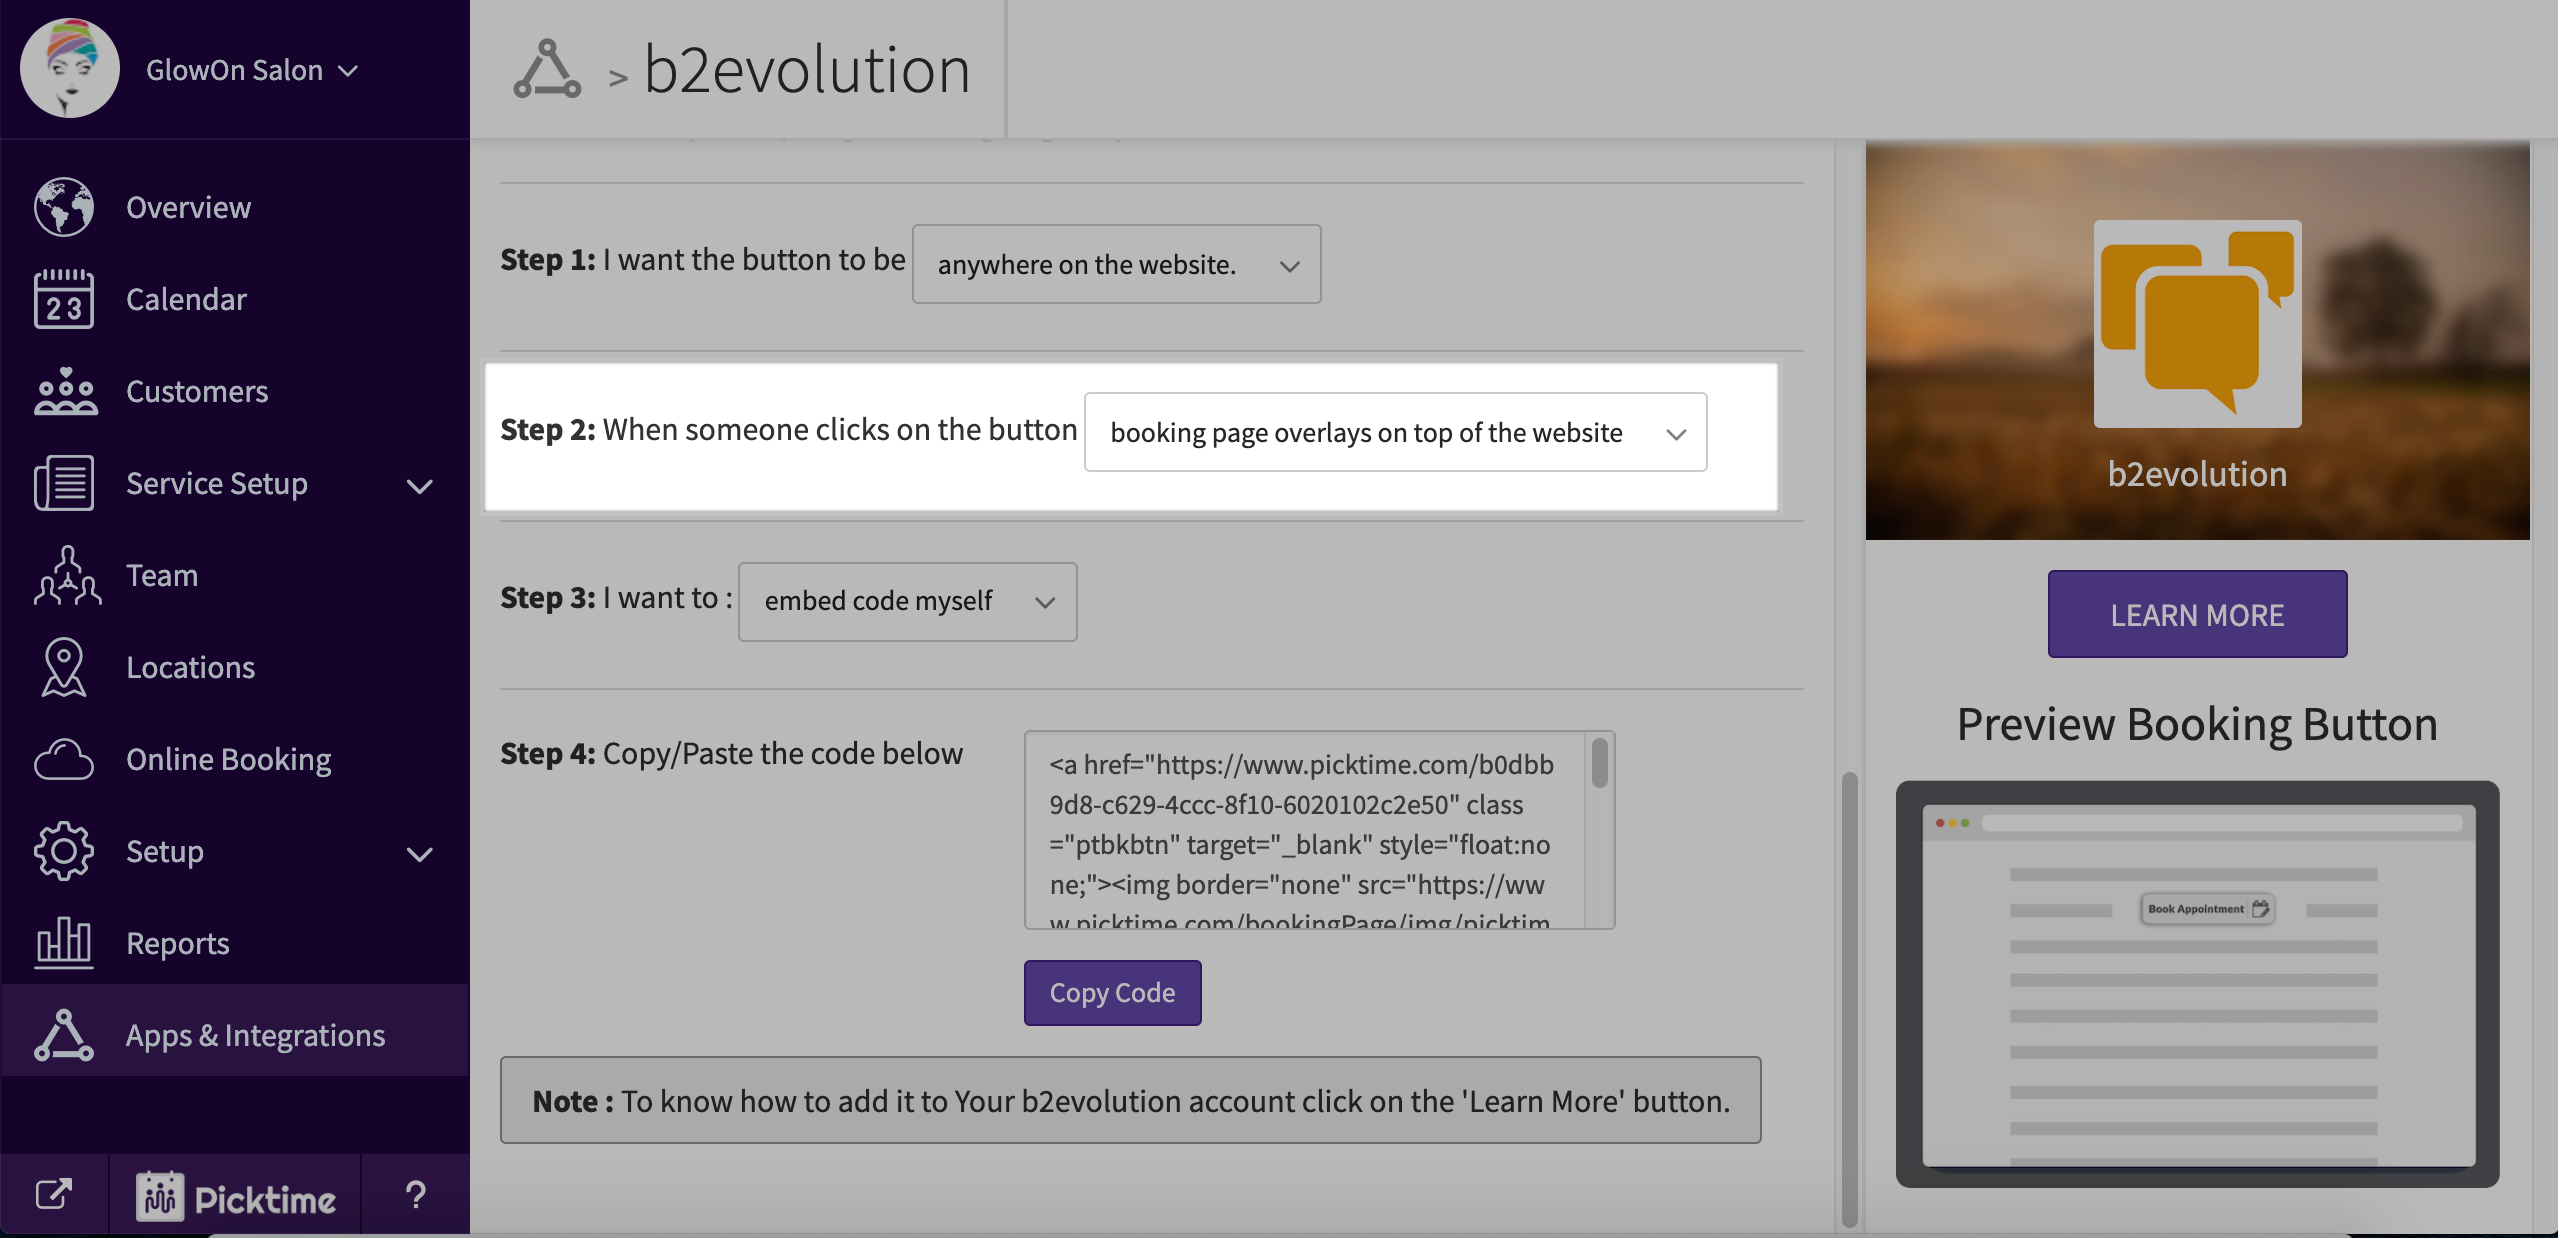Viewport: 2558px width, 1238px height.
Task: Open the Calendar icon in sidebar
Action: (x=64, y=299)
